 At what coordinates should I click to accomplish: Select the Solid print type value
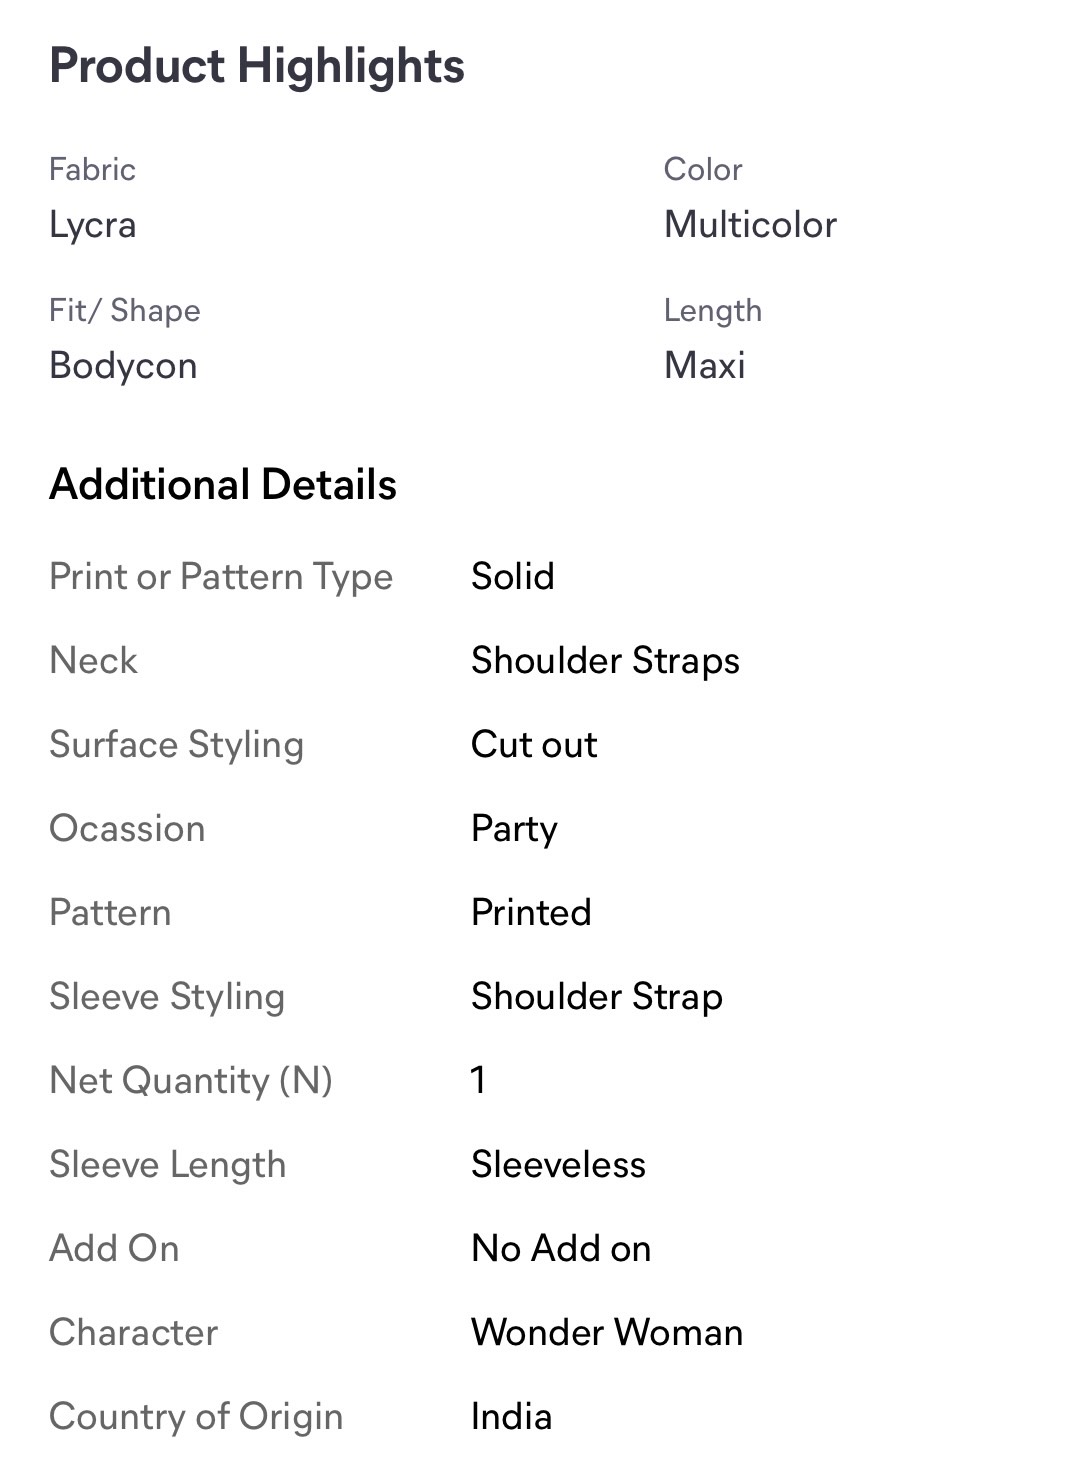coord(512,577)
